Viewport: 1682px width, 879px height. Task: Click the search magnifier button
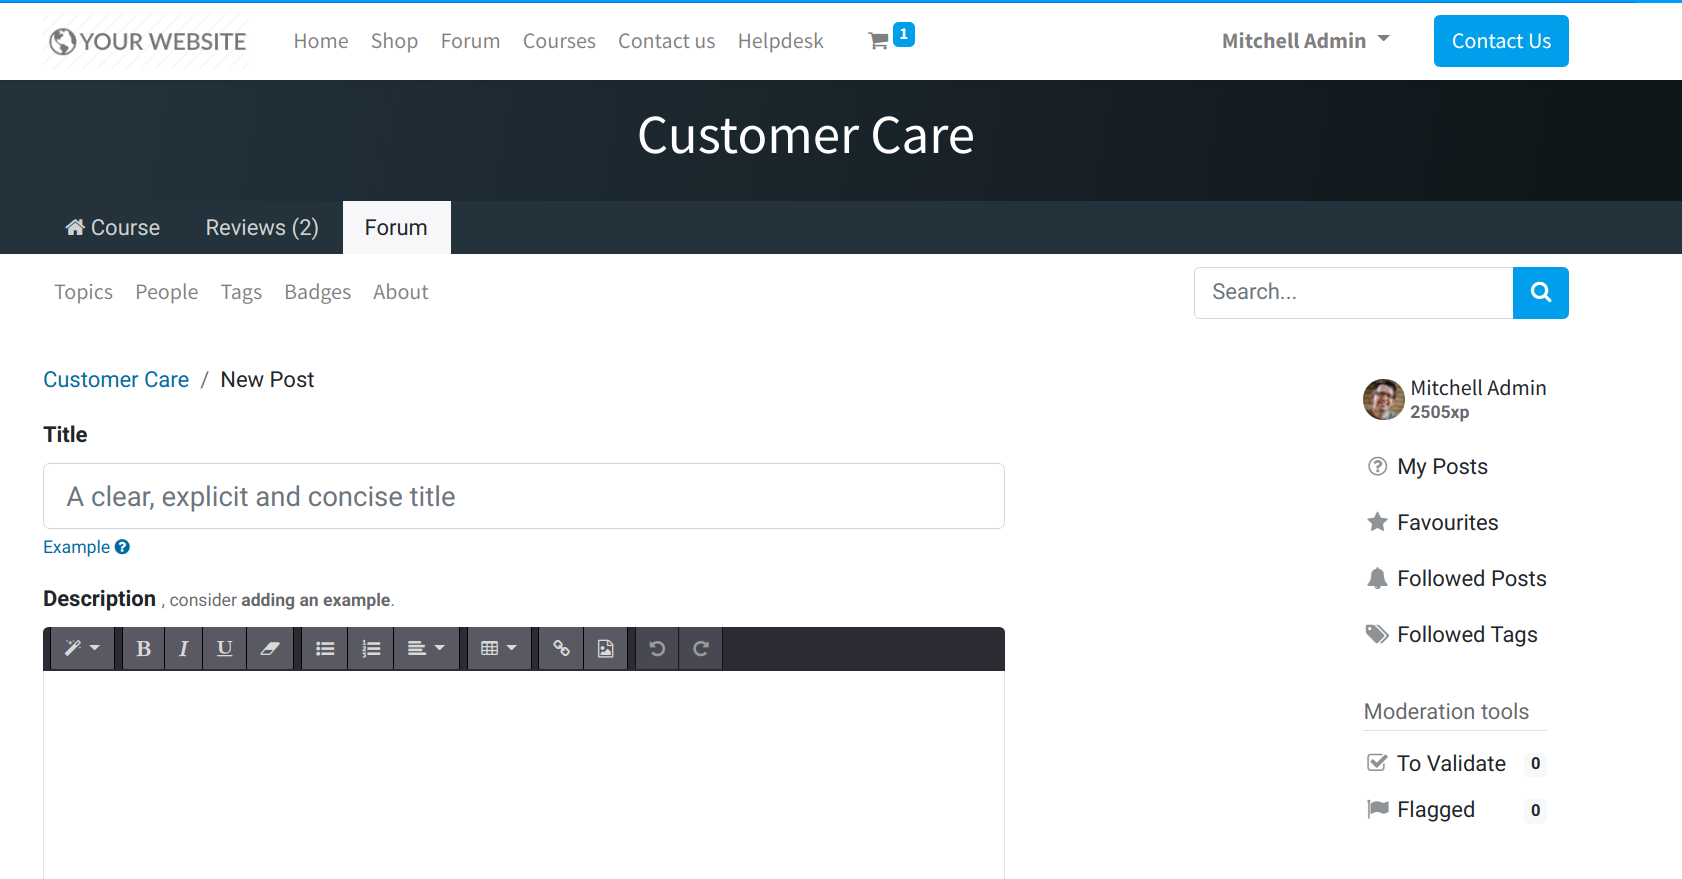coord(1541,293)
